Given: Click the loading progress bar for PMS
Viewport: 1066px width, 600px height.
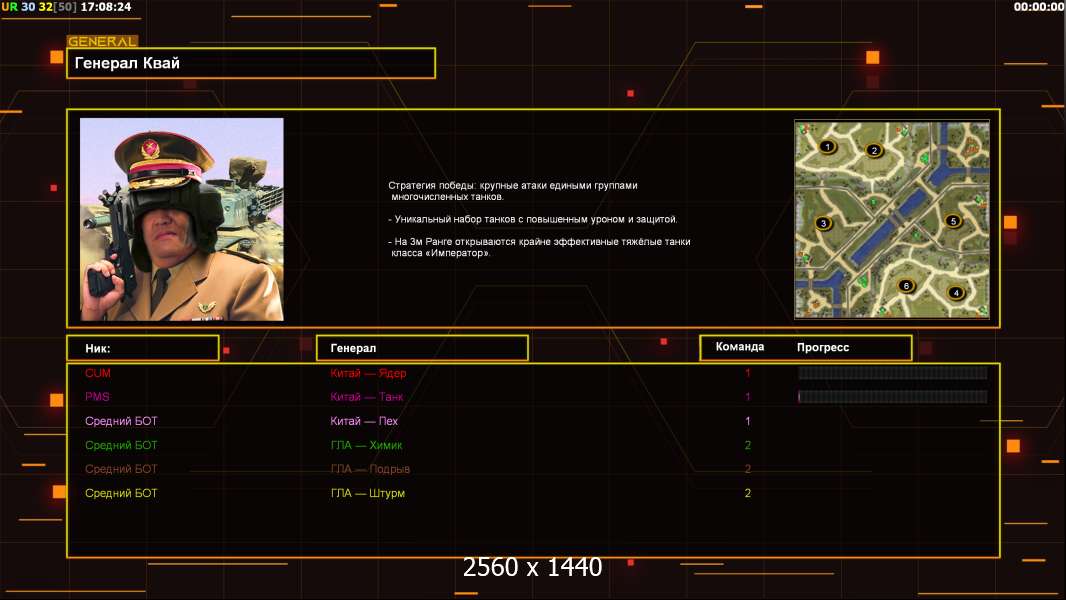Looking at the screenshot, I should tap(892, 397).
